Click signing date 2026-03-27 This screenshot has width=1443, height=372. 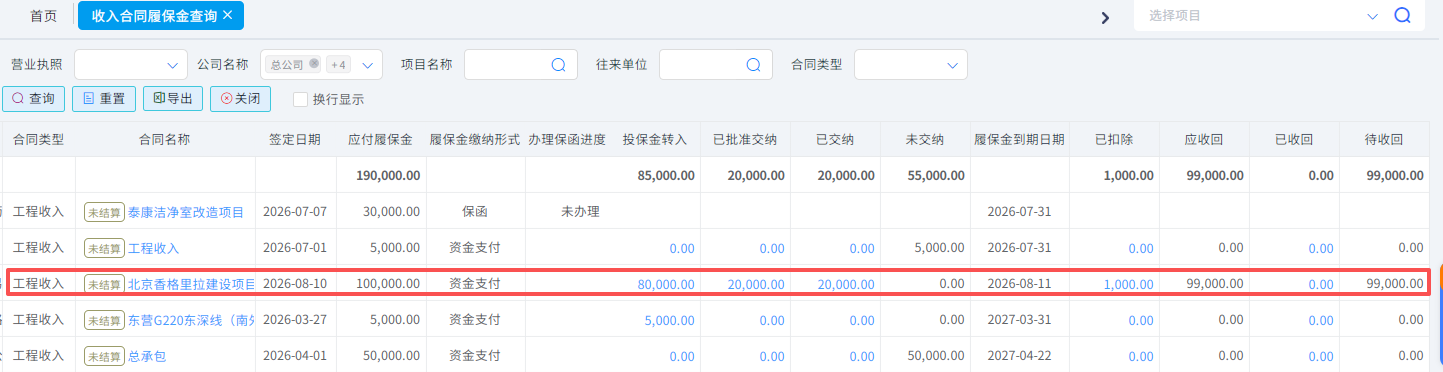point(295,321)
